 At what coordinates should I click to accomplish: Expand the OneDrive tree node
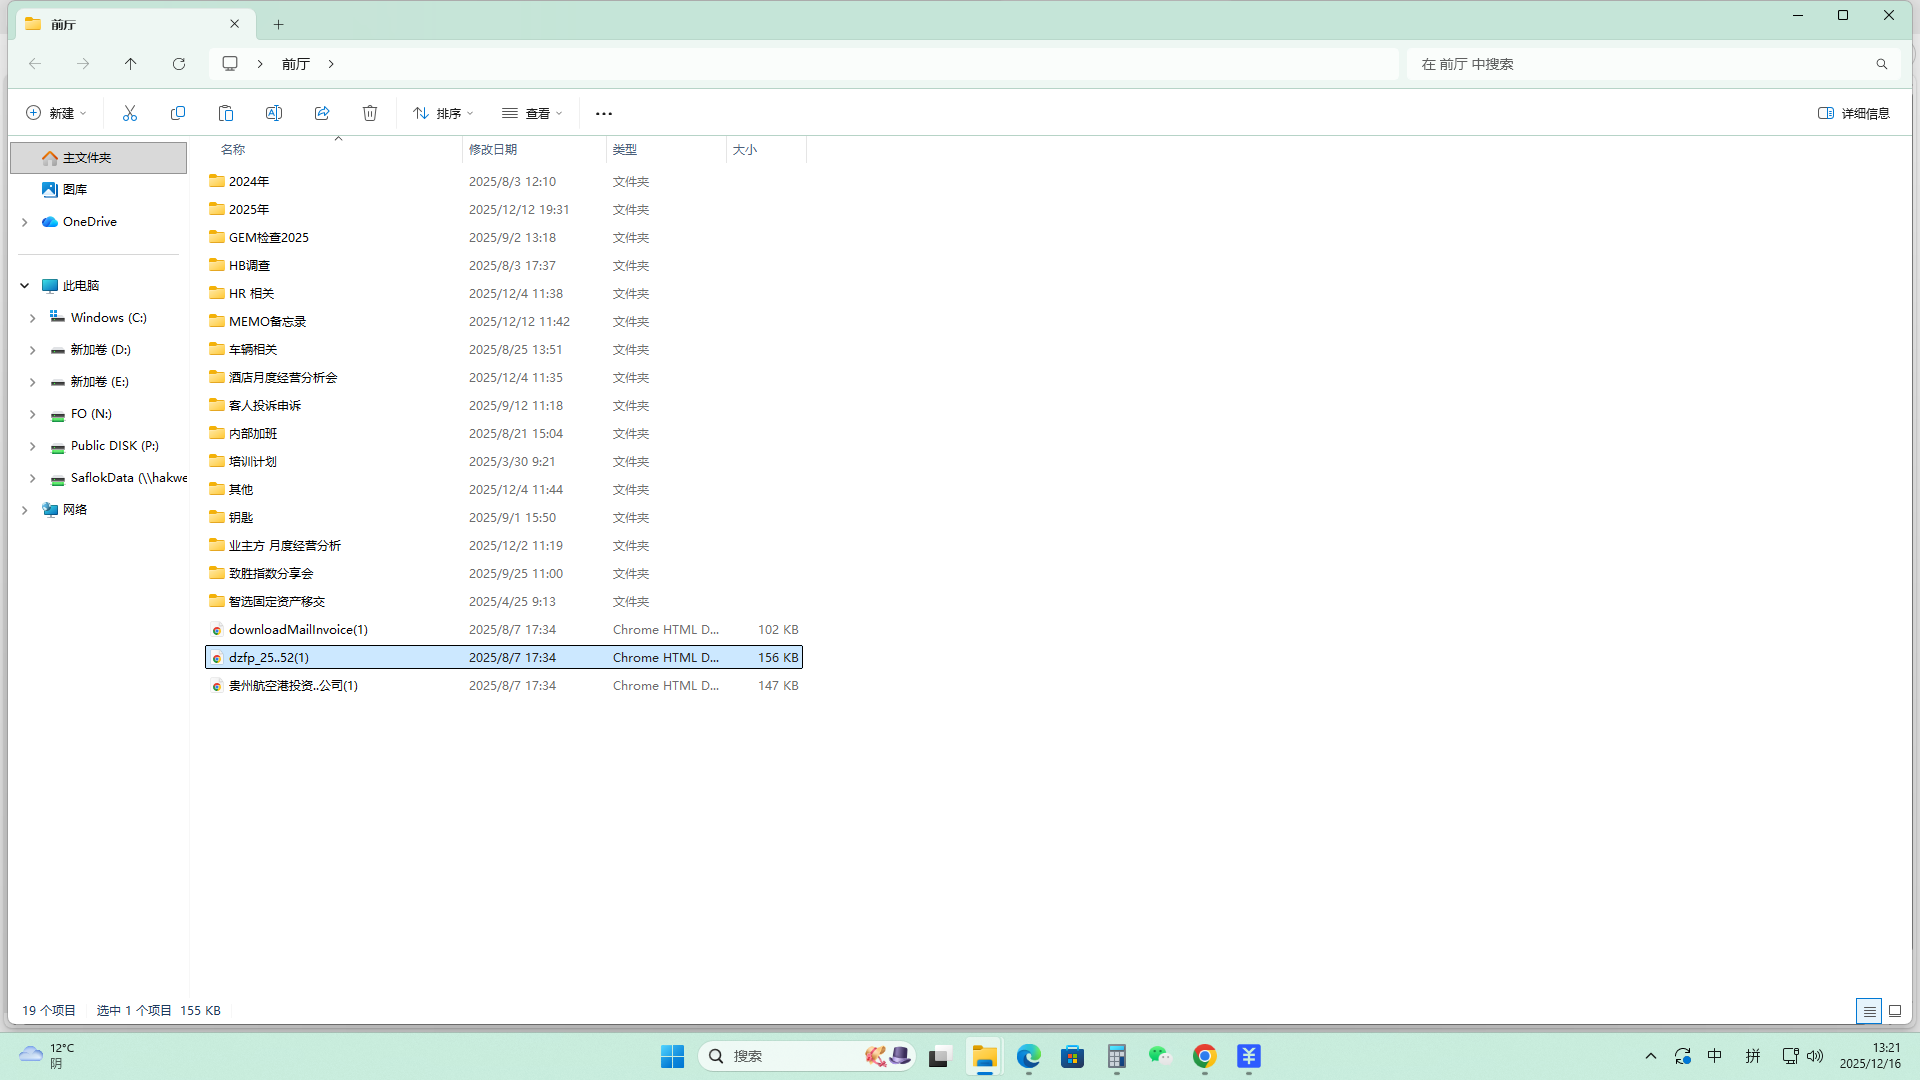pyautogui.click(x=25, y=222)
